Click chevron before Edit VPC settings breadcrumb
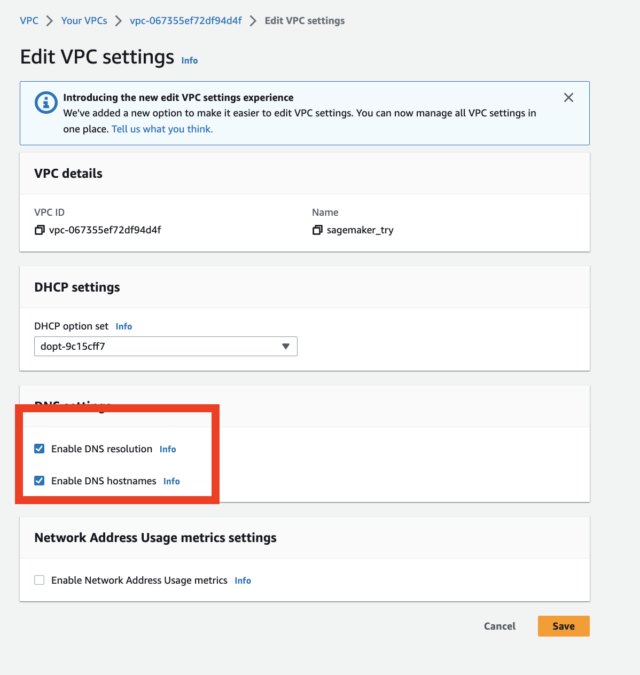Viewport: 640px width, 675px height. 253,21
